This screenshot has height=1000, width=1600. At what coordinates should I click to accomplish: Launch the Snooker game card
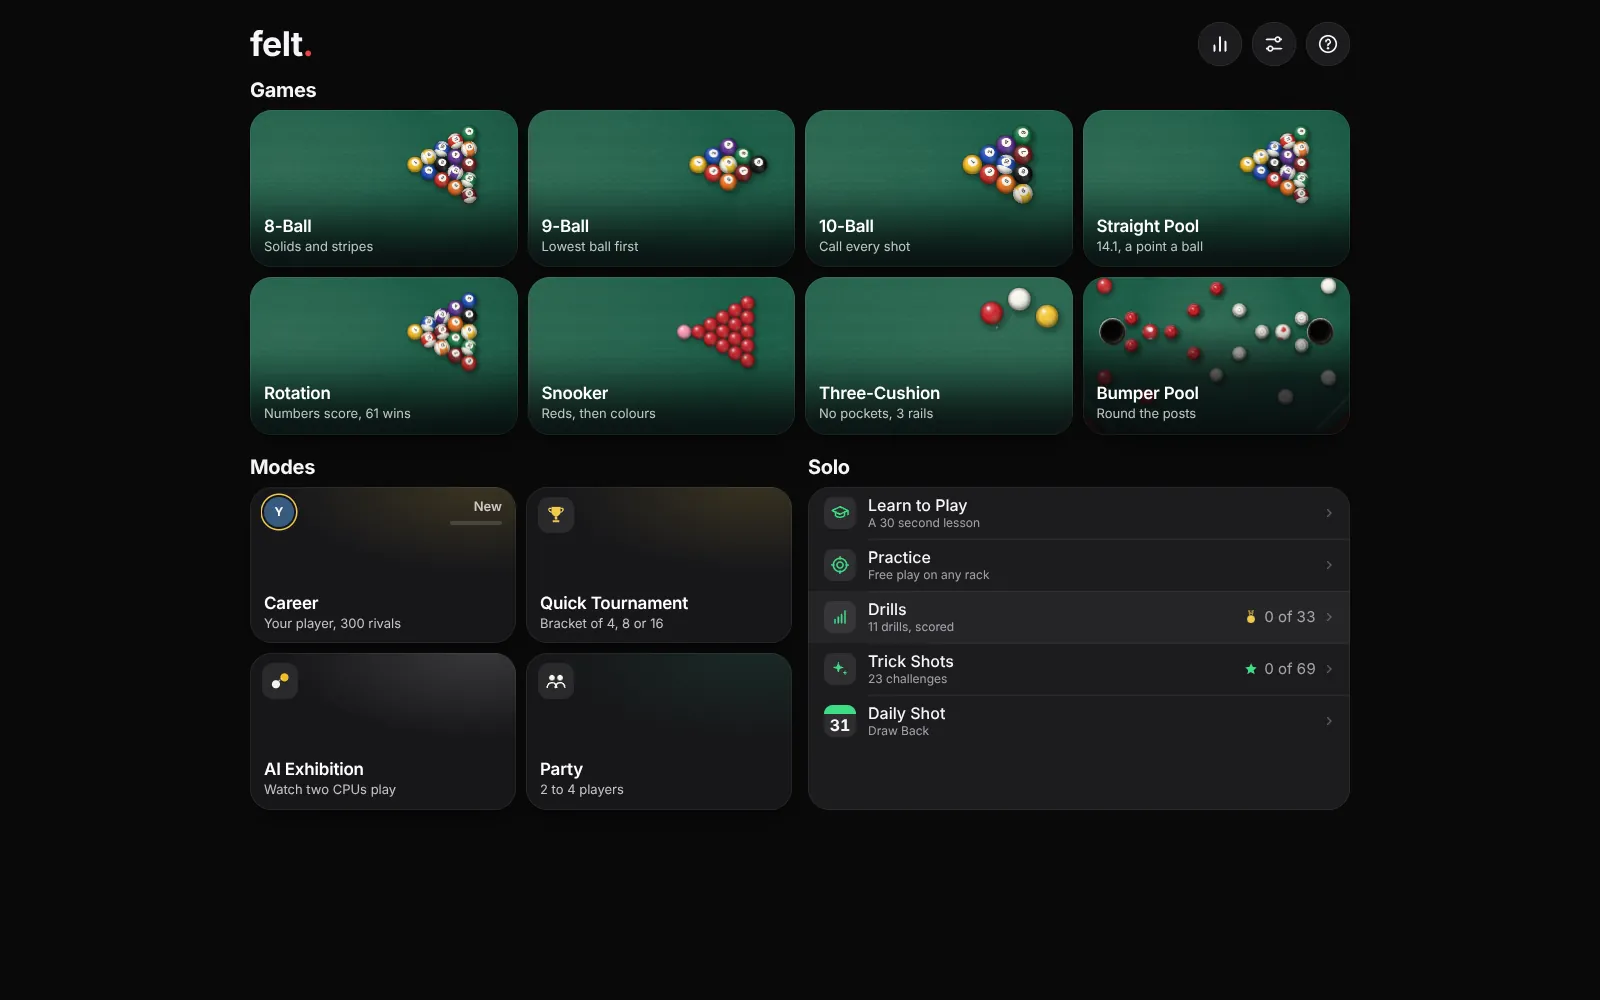tap(661, 356)
